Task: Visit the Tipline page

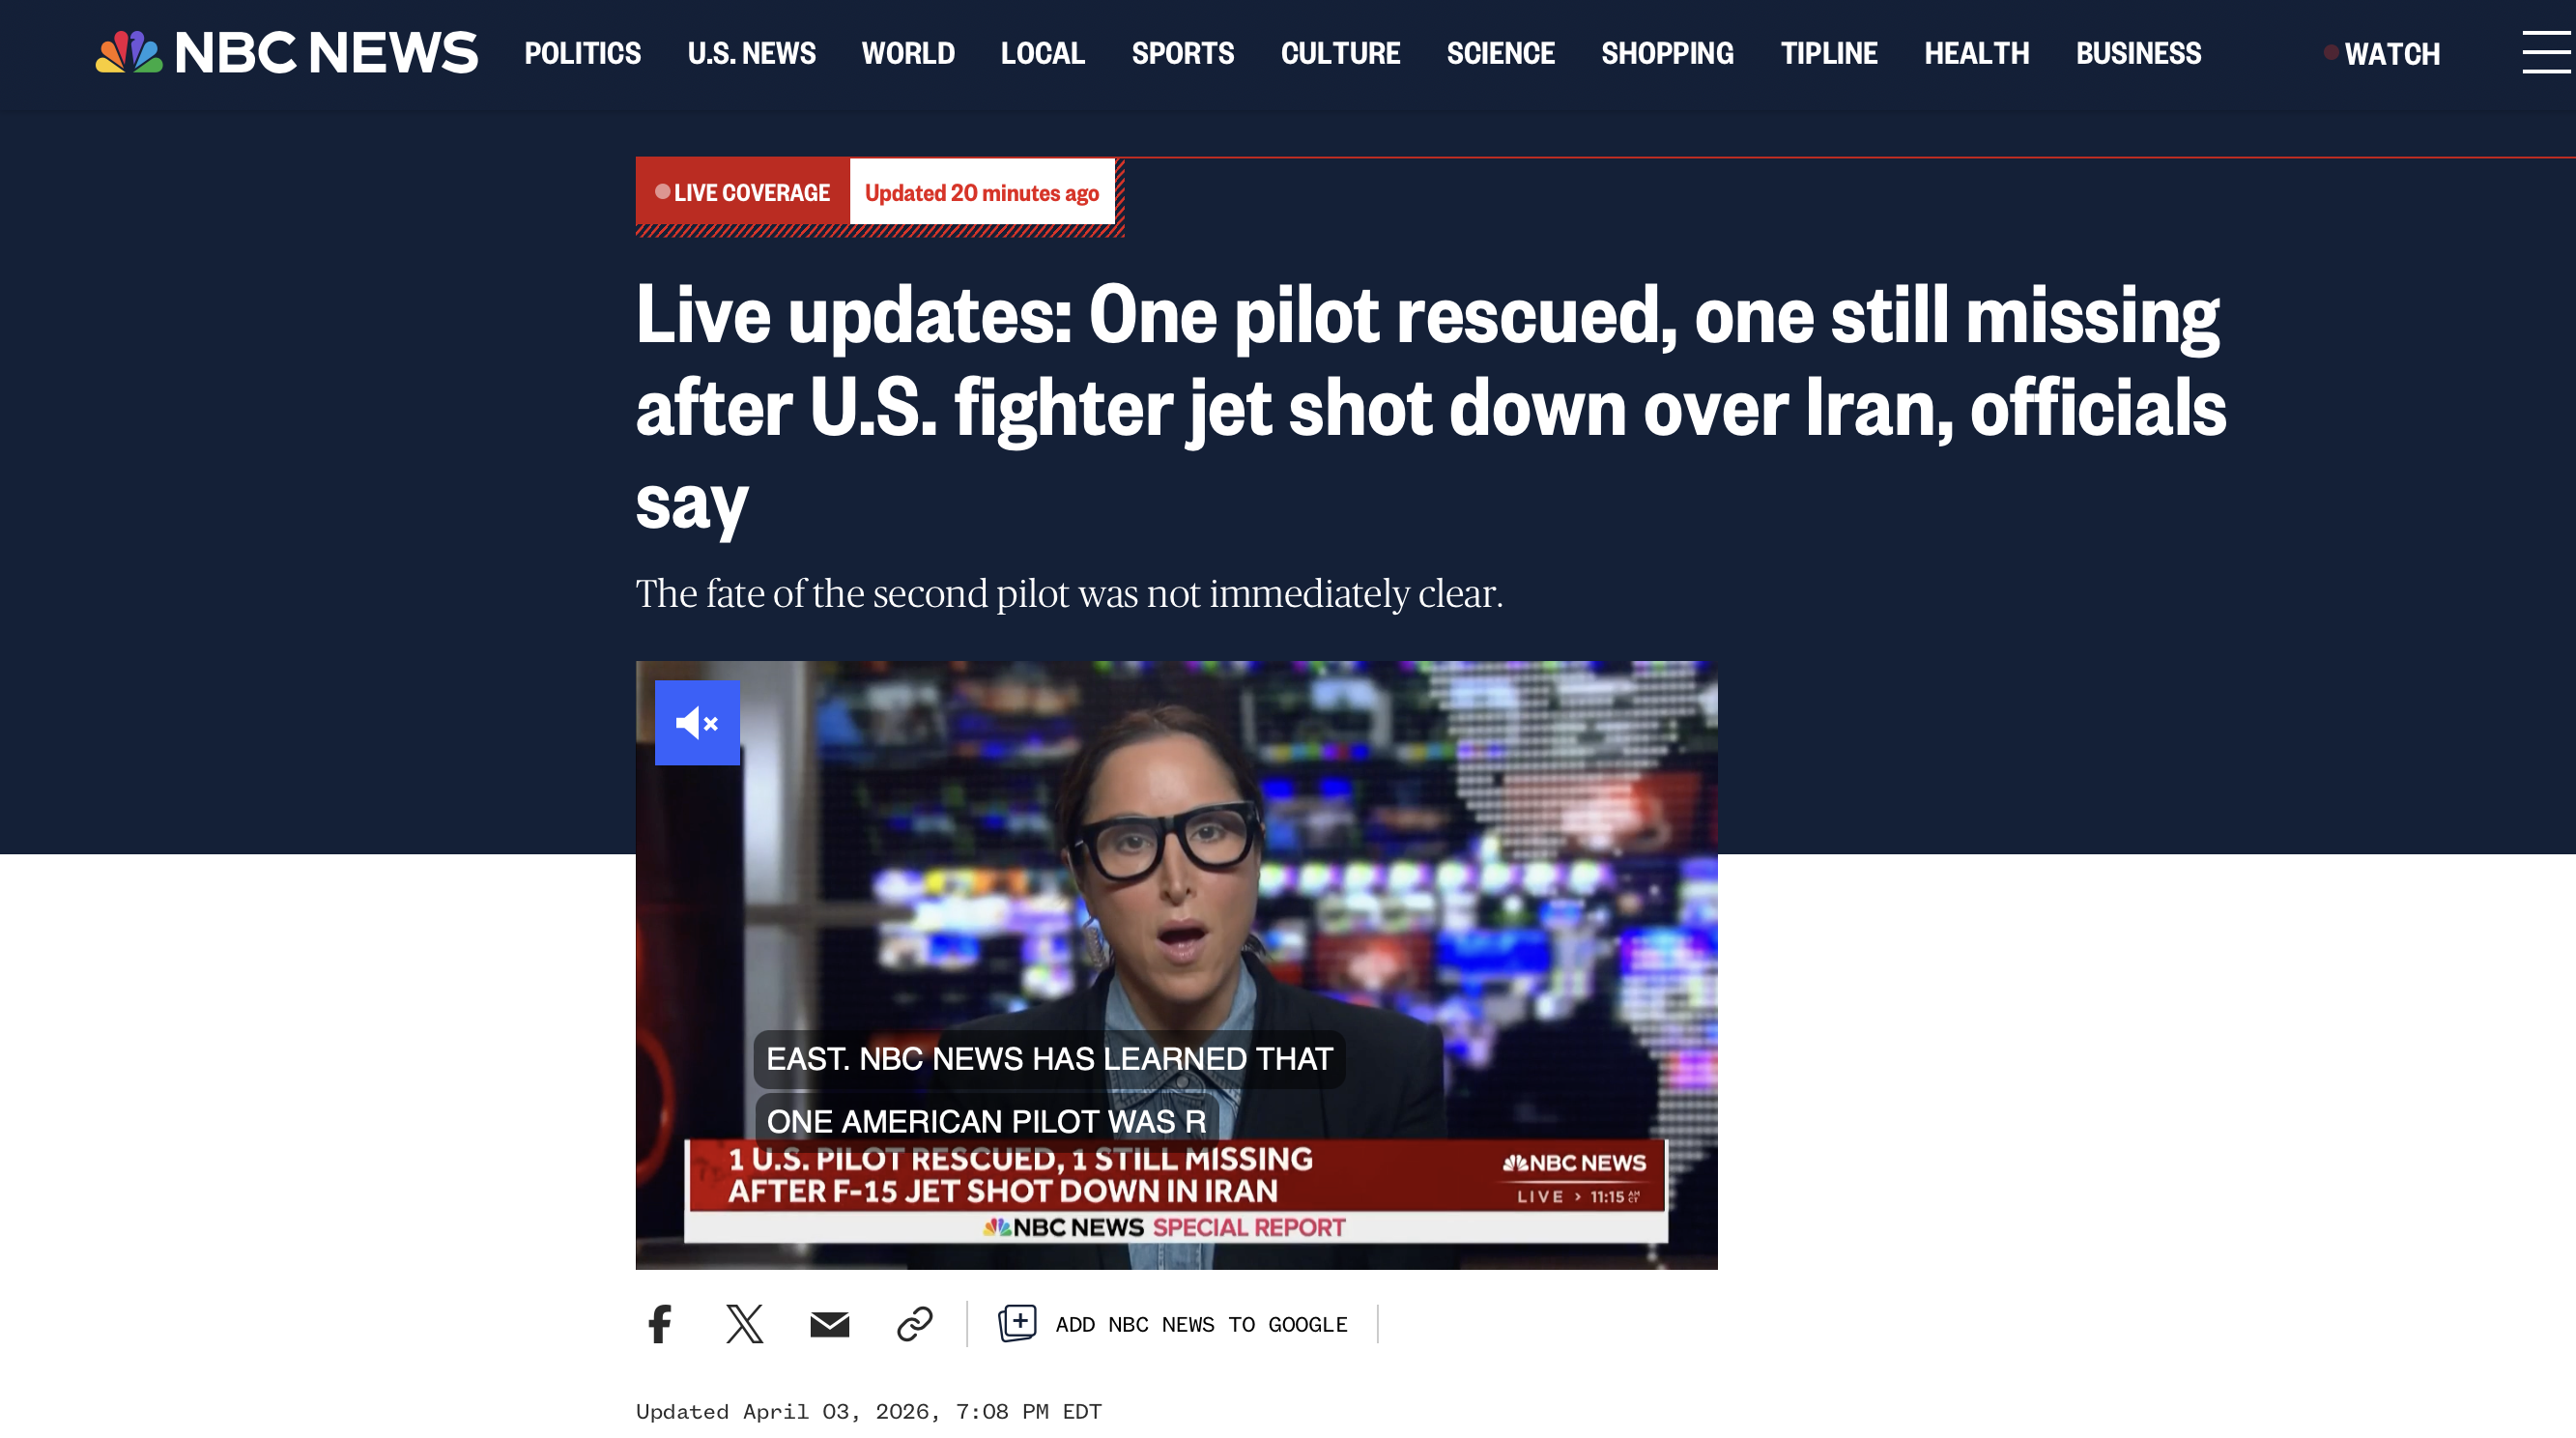Action: tap(1829, 53)
